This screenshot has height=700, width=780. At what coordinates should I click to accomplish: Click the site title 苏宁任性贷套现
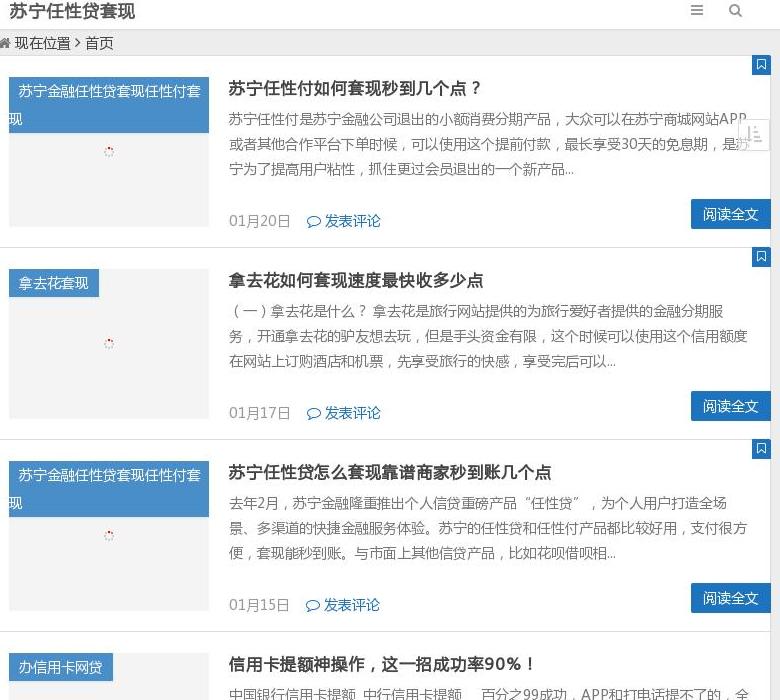pos(72,11)
